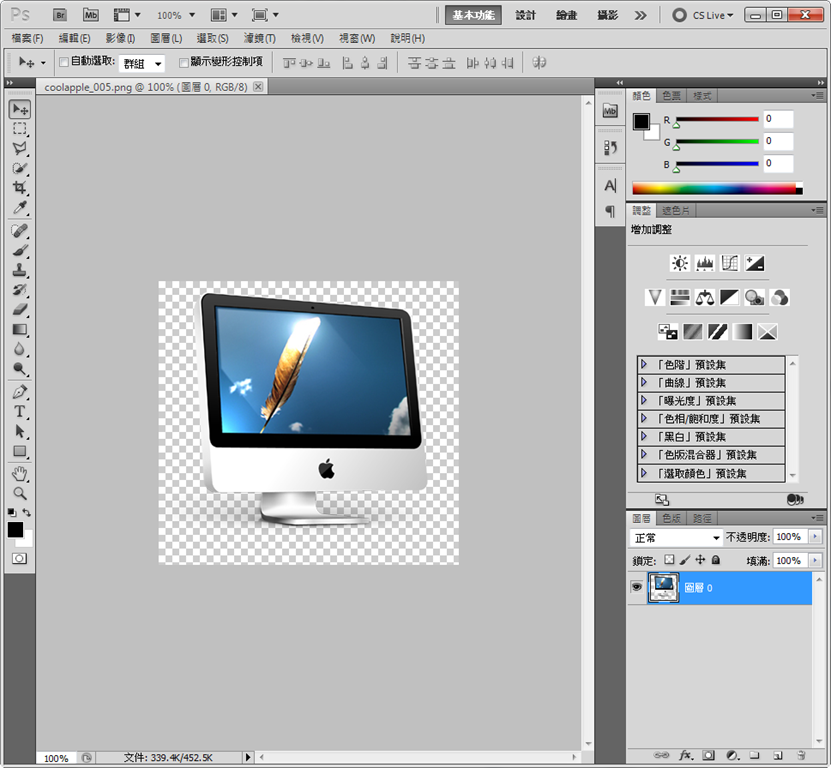Switch to the Design workspace
831x768 pixels.
525,15
